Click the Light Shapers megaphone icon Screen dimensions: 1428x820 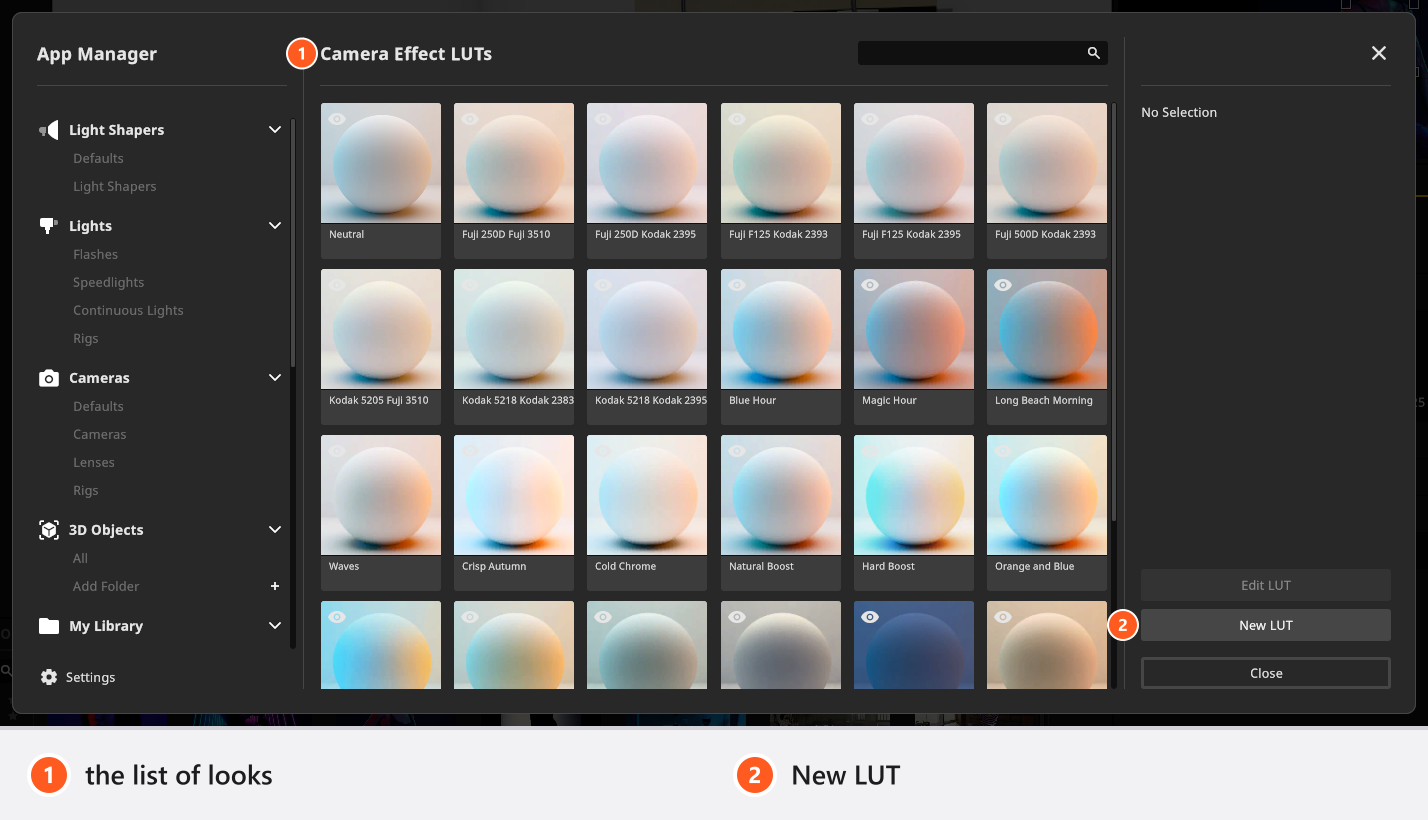pos(49,130)
